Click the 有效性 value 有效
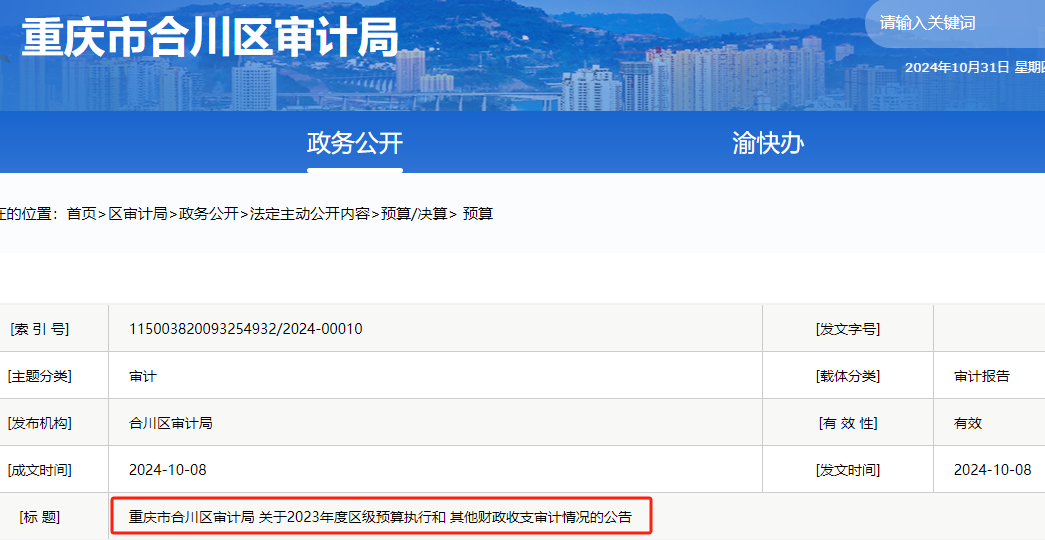The image size is (1045, 540). 968,423
